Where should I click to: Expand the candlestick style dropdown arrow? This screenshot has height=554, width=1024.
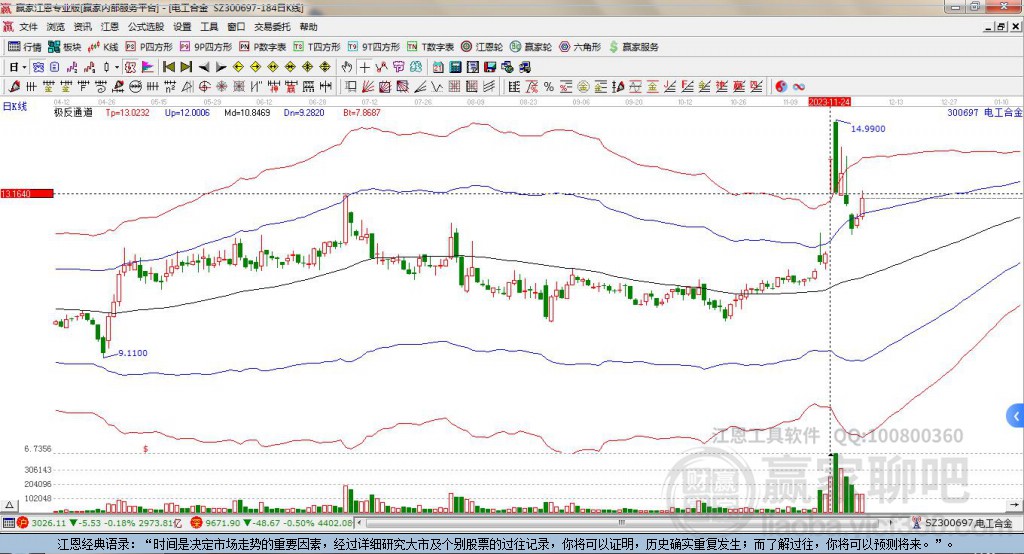pyautogui.click(x=117, y=67)
